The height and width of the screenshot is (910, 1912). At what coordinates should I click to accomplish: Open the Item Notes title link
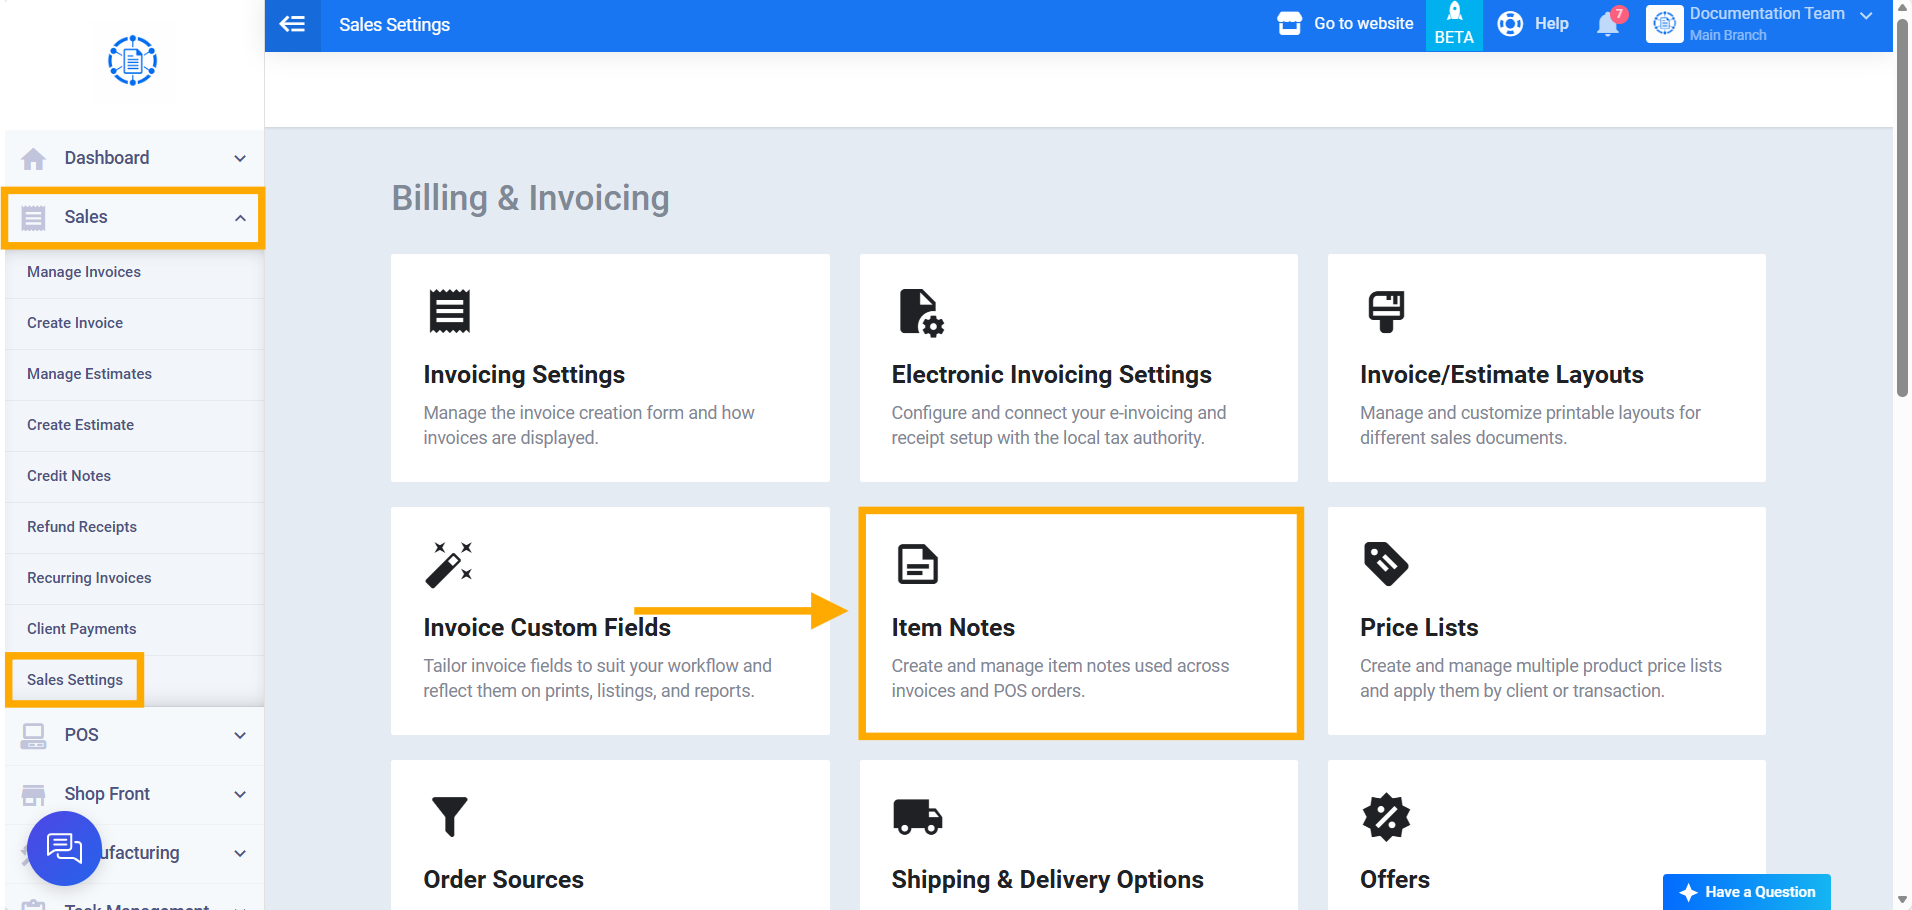(x=953, y=628)
